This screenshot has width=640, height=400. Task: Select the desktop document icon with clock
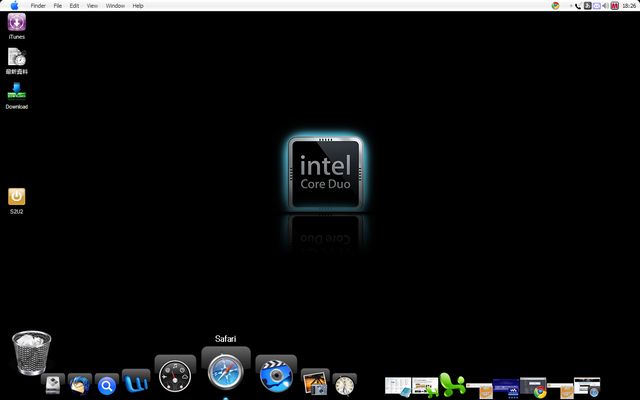[17, 61]
